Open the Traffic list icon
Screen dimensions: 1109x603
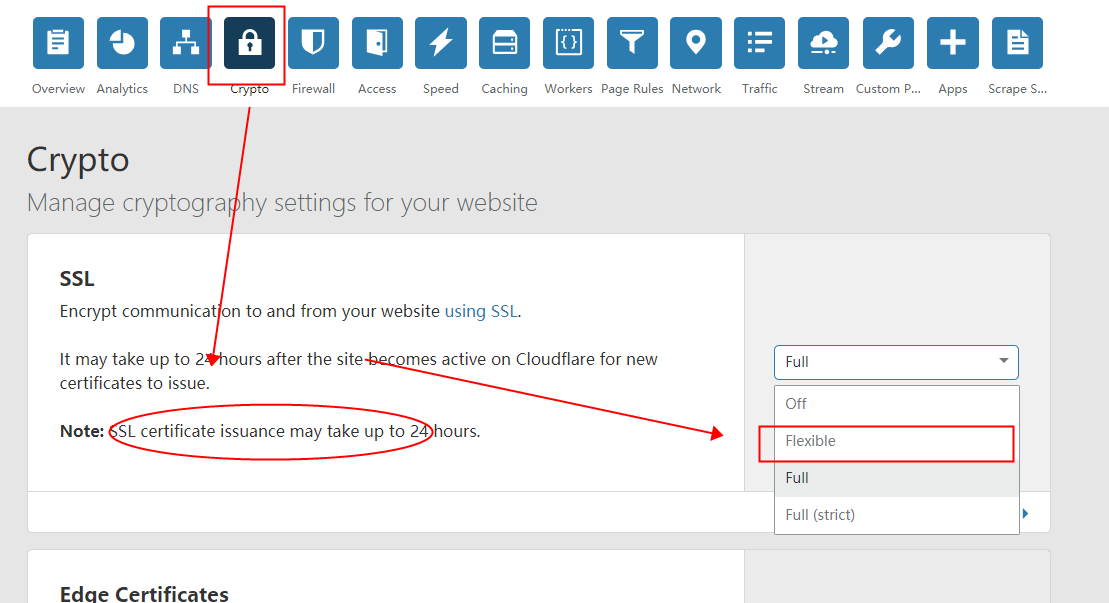[760, 43]
